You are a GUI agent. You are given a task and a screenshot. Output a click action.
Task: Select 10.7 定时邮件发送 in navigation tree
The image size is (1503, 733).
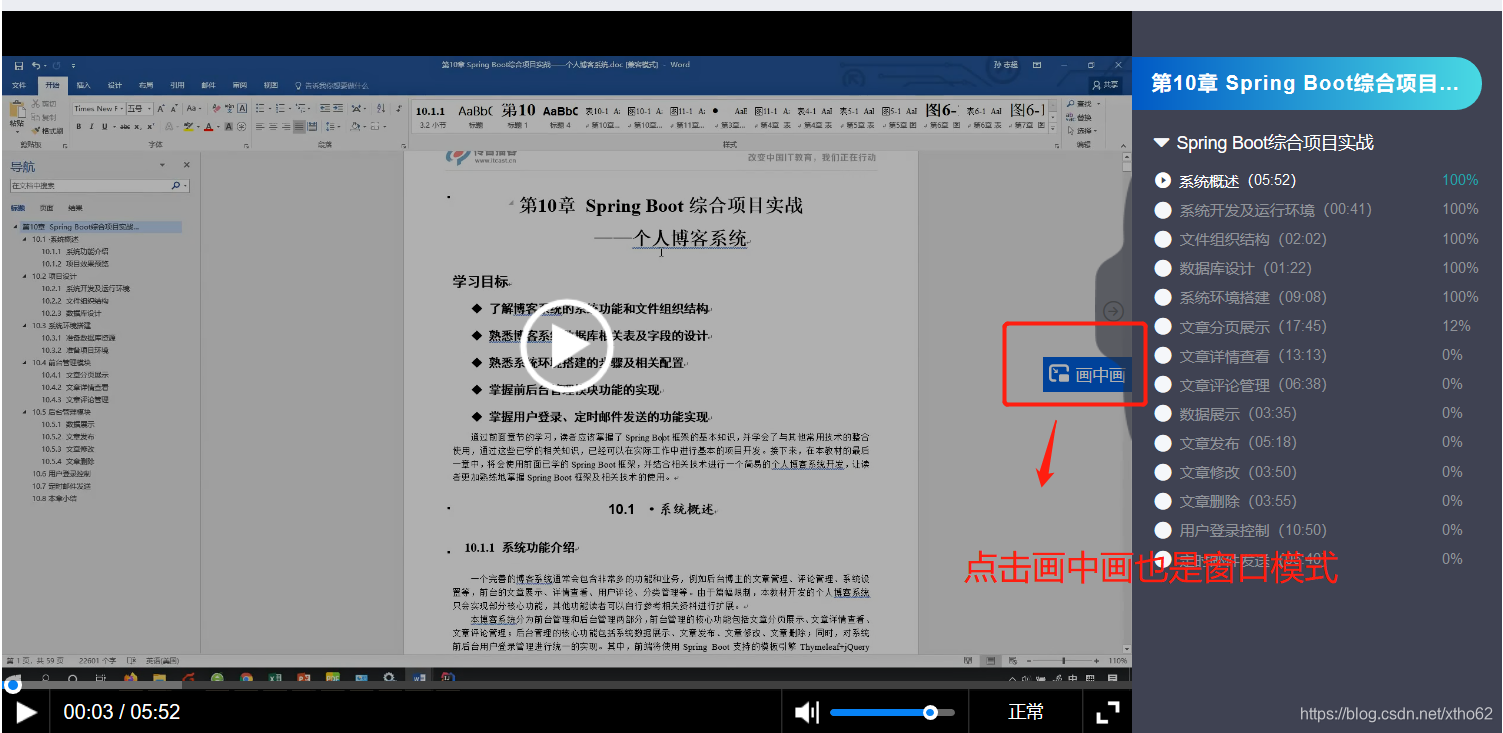point(61,486)
